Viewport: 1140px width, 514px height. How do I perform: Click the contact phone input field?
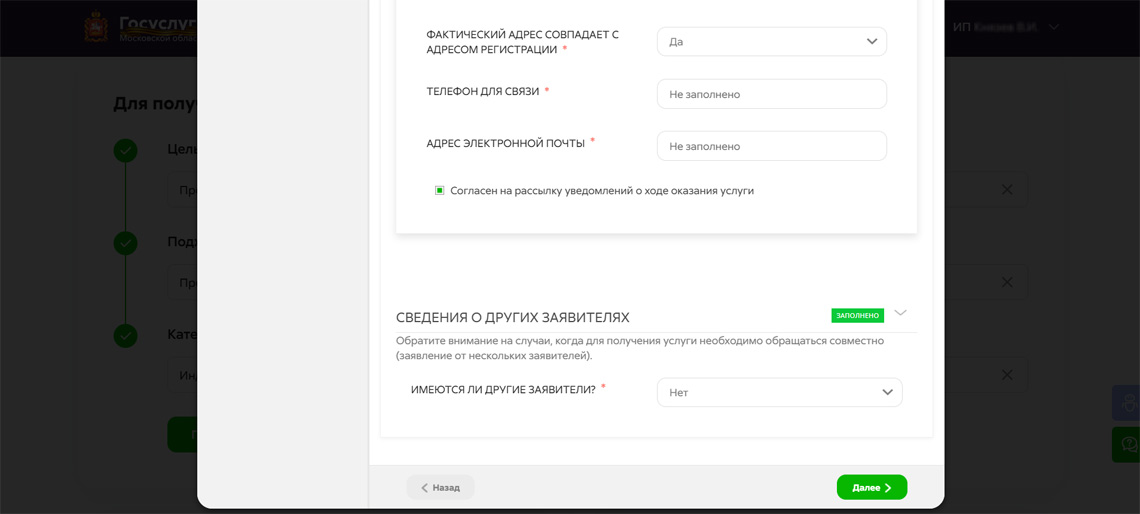771,94
